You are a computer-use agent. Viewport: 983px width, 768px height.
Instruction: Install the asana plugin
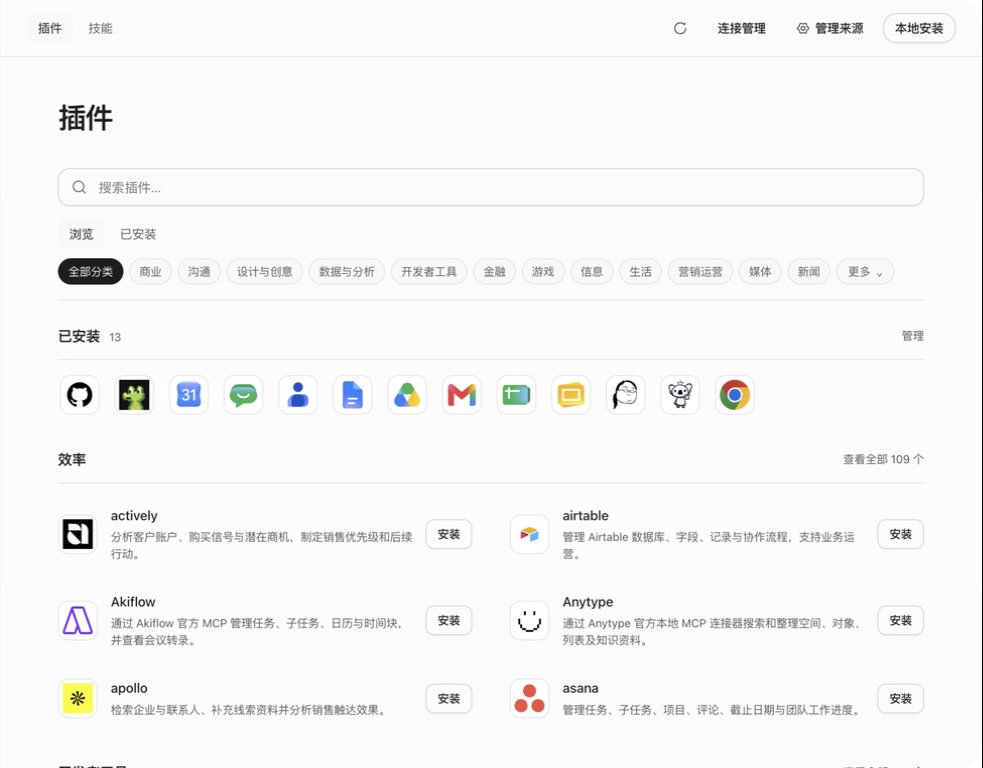pos(900,698)
